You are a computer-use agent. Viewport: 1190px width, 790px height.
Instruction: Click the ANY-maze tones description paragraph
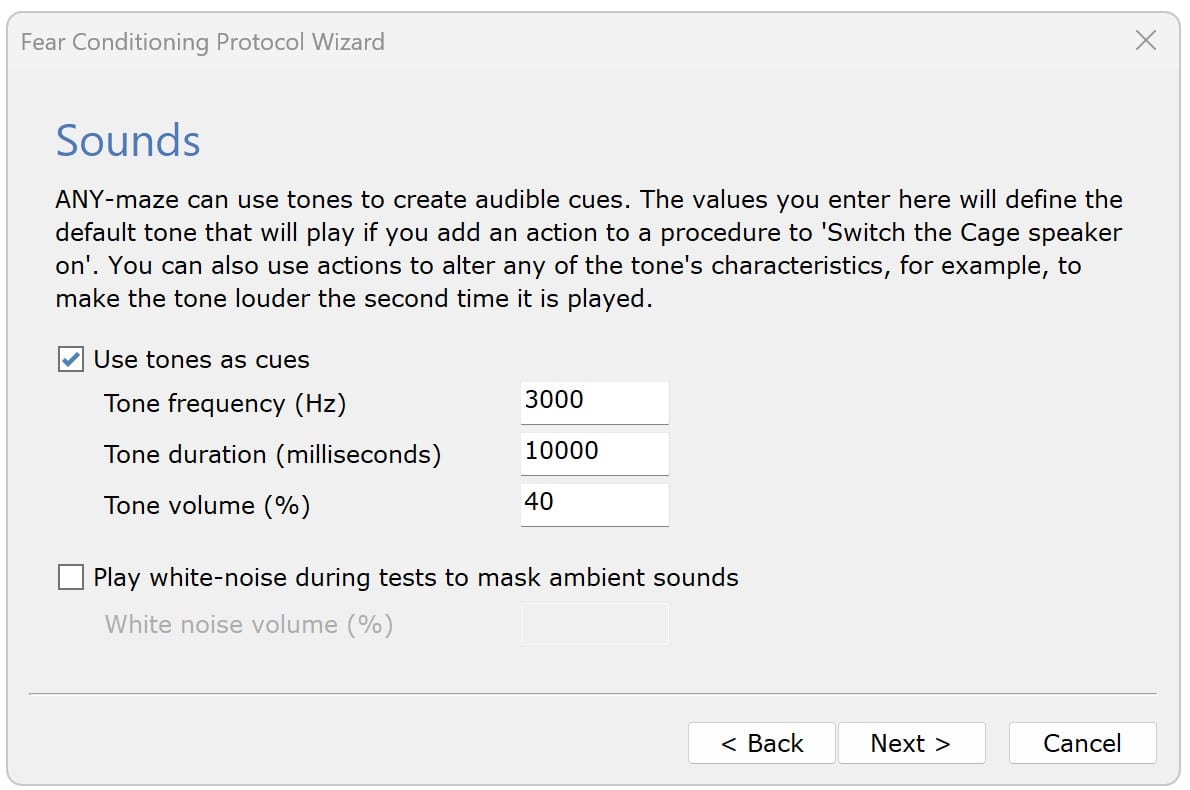[x=588, y=249]
